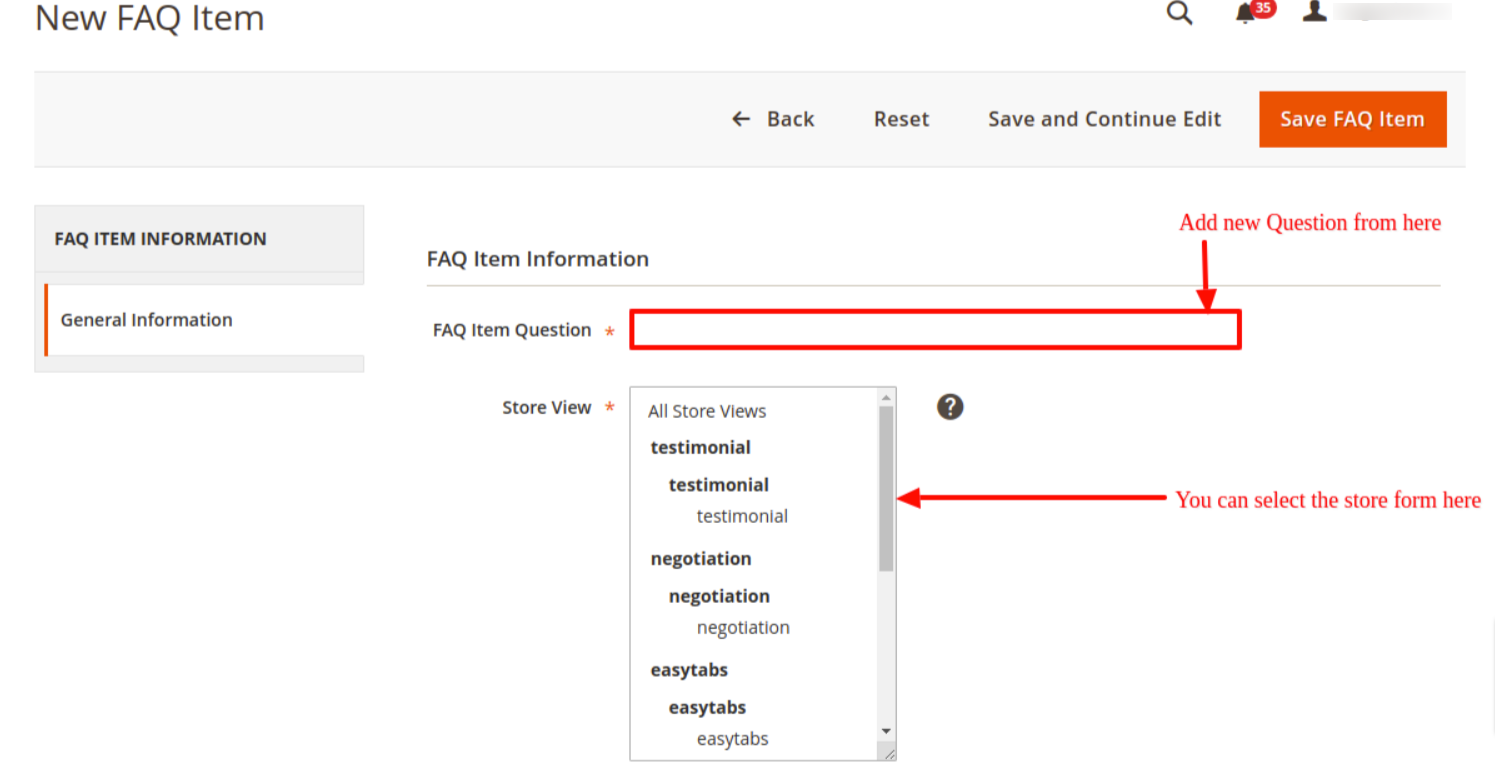Select the General Information tab

tap(146, 320)
